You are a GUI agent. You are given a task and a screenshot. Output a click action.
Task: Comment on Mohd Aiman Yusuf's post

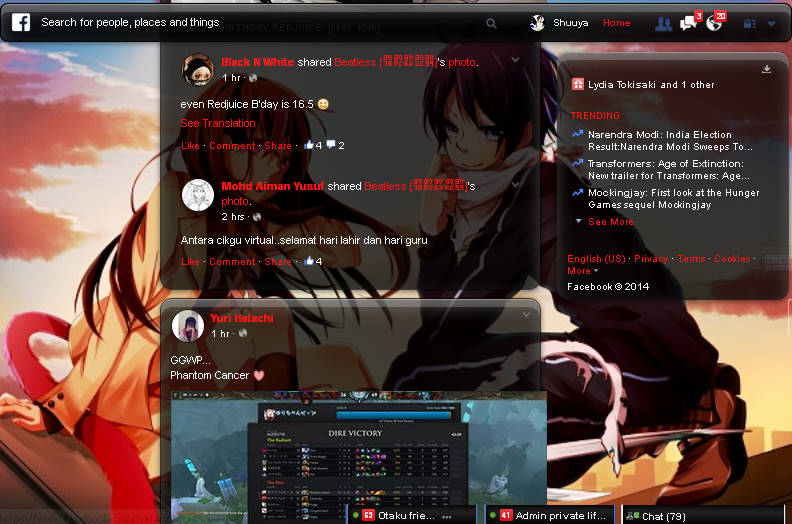click(x=232, y=262)
